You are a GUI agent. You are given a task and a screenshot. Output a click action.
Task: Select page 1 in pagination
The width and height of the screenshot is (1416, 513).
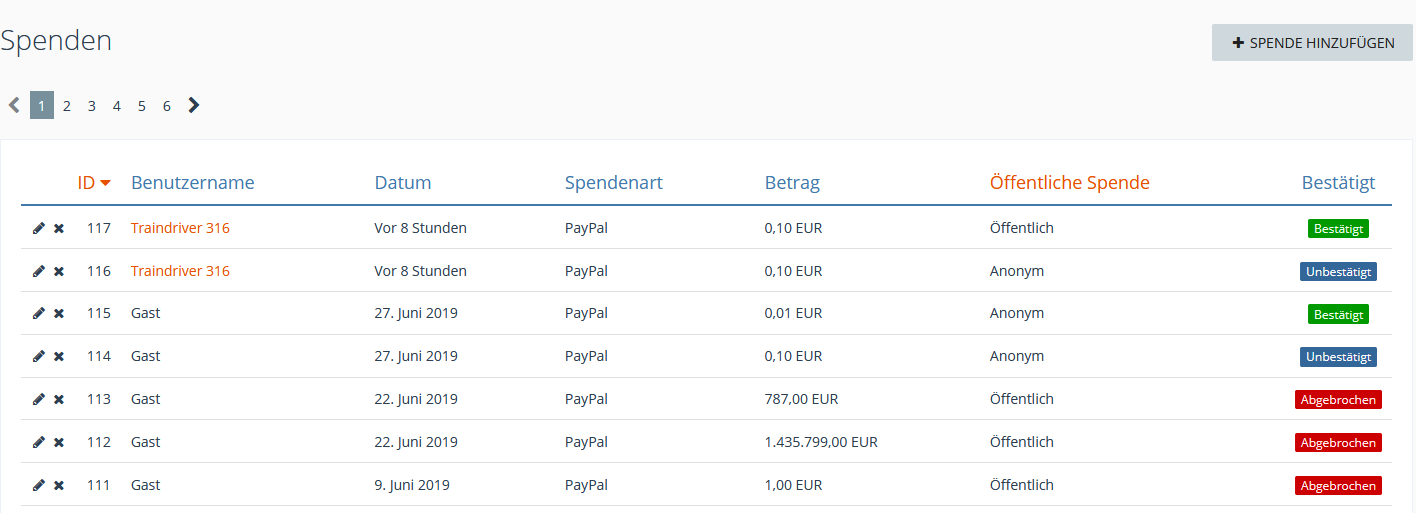[x=42, y=105]
